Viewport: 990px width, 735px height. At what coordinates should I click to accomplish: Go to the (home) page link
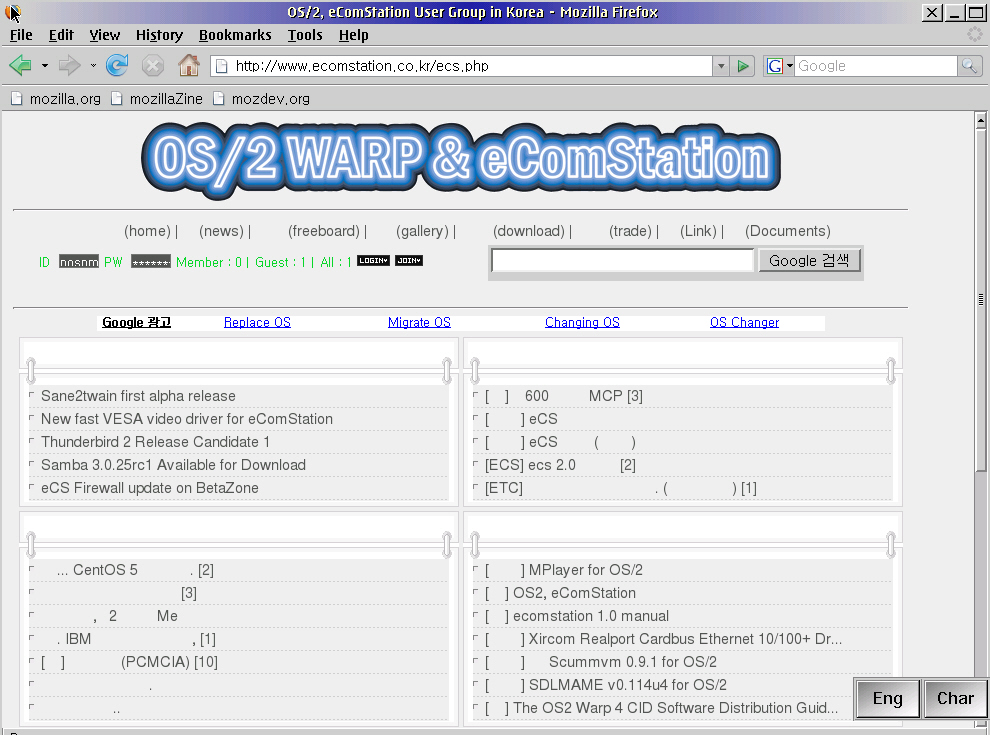click(x=147, y=231)
